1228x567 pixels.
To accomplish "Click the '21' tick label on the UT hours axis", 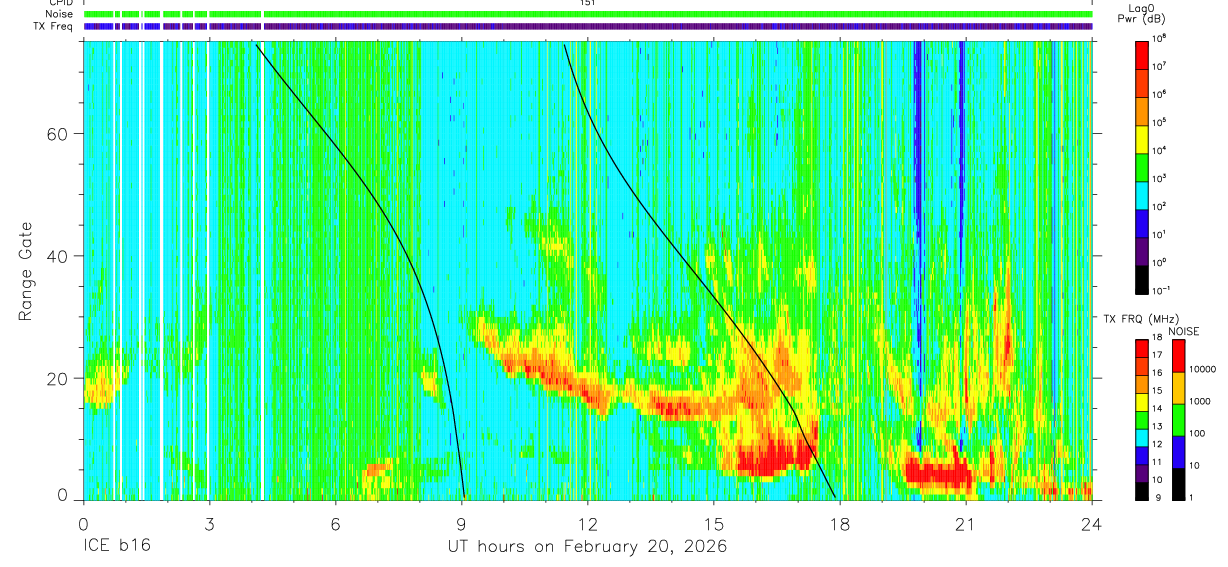I will tap(966, 523).
